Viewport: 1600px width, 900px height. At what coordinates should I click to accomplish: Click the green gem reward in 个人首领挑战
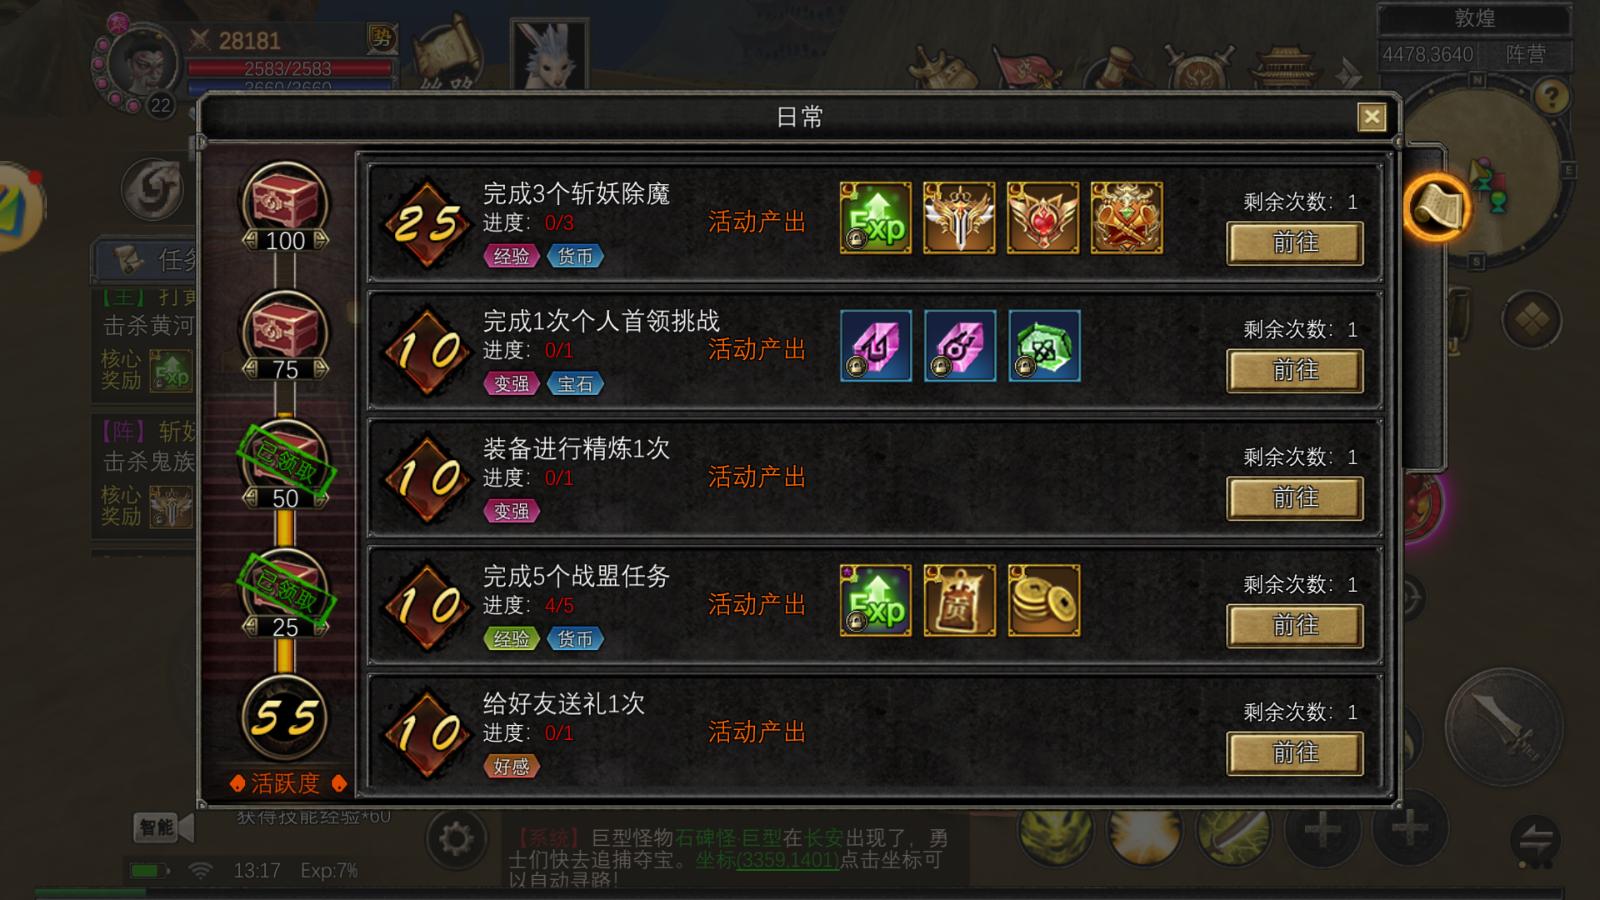click(1044, 346)
